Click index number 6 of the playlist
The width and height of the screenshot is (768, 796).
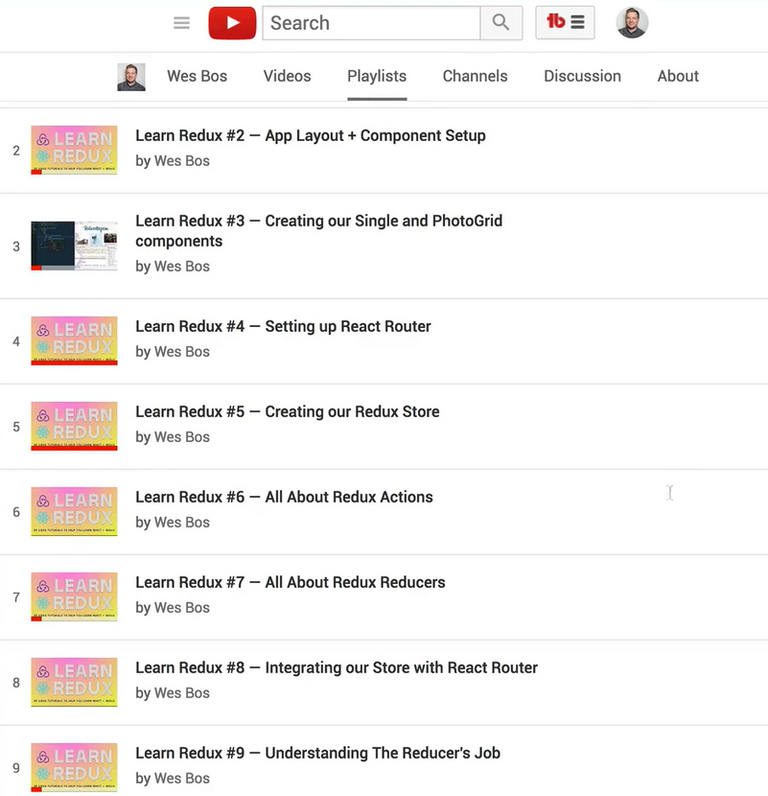pos(16,512)
